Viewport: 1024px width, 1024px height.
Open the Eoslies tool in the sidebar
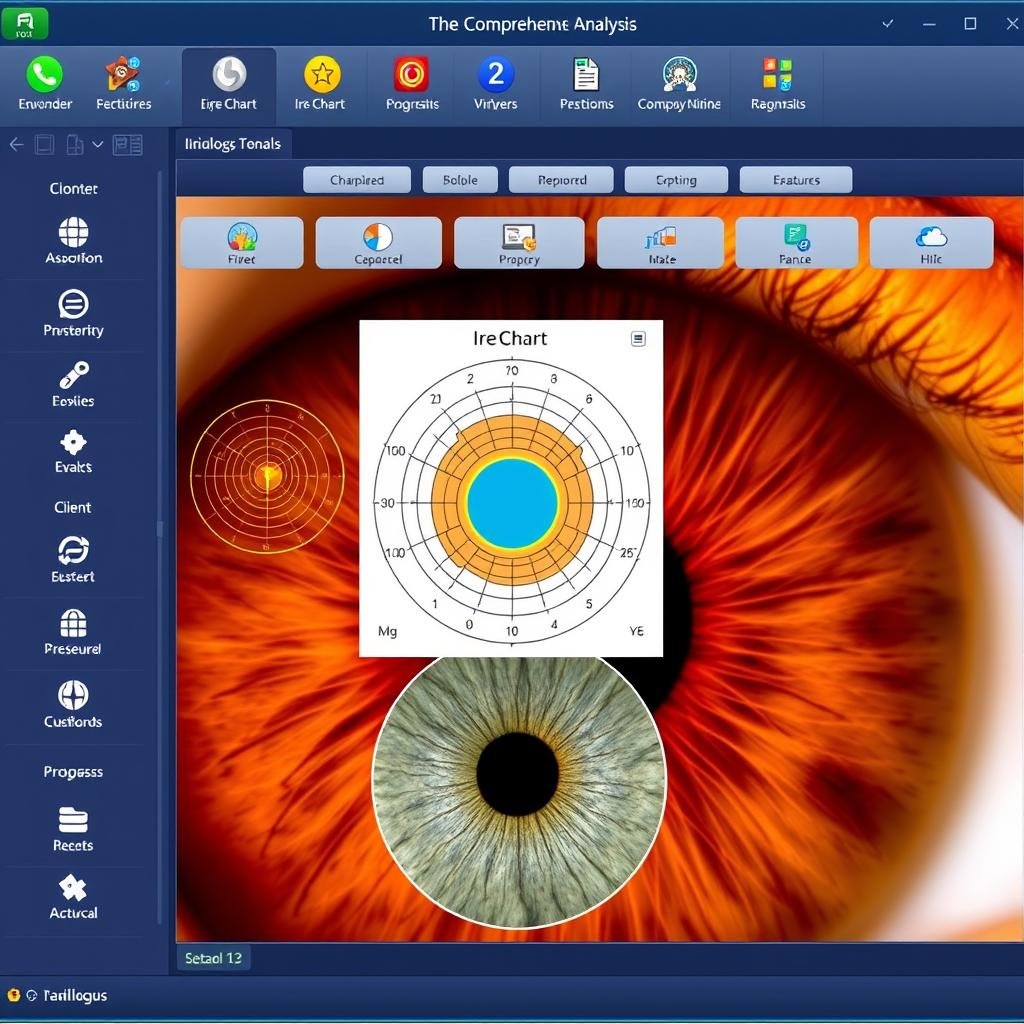pyautogui.click(x=72, y=385)
